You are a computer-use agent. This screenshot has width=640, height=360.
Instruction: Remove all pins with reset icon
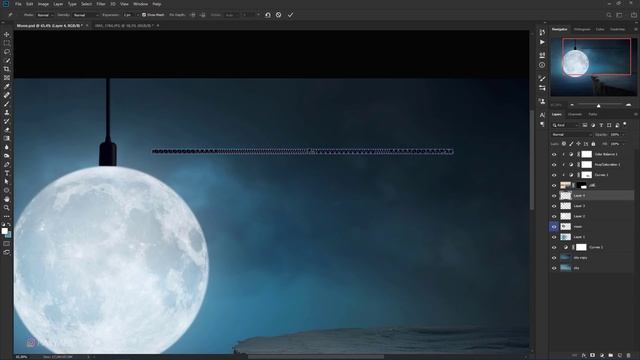268,15
